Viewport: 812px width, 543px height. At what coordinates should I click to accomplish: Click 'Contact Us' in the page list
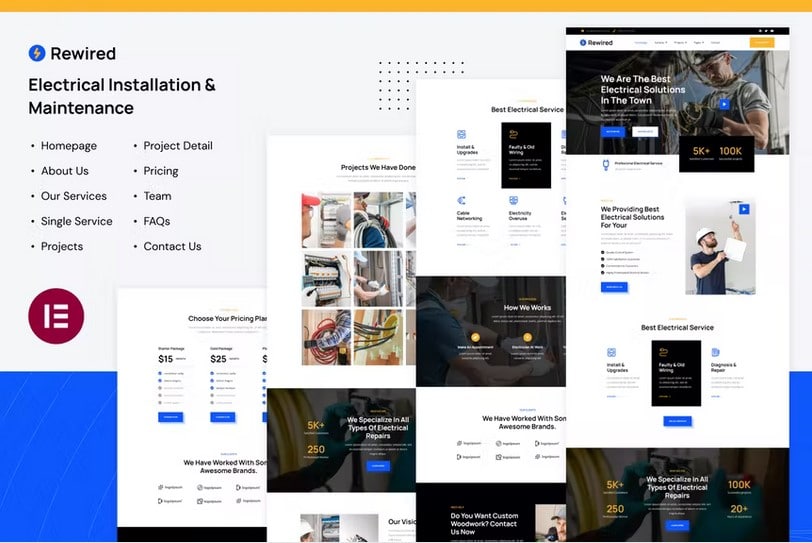[x=172, y=246]
